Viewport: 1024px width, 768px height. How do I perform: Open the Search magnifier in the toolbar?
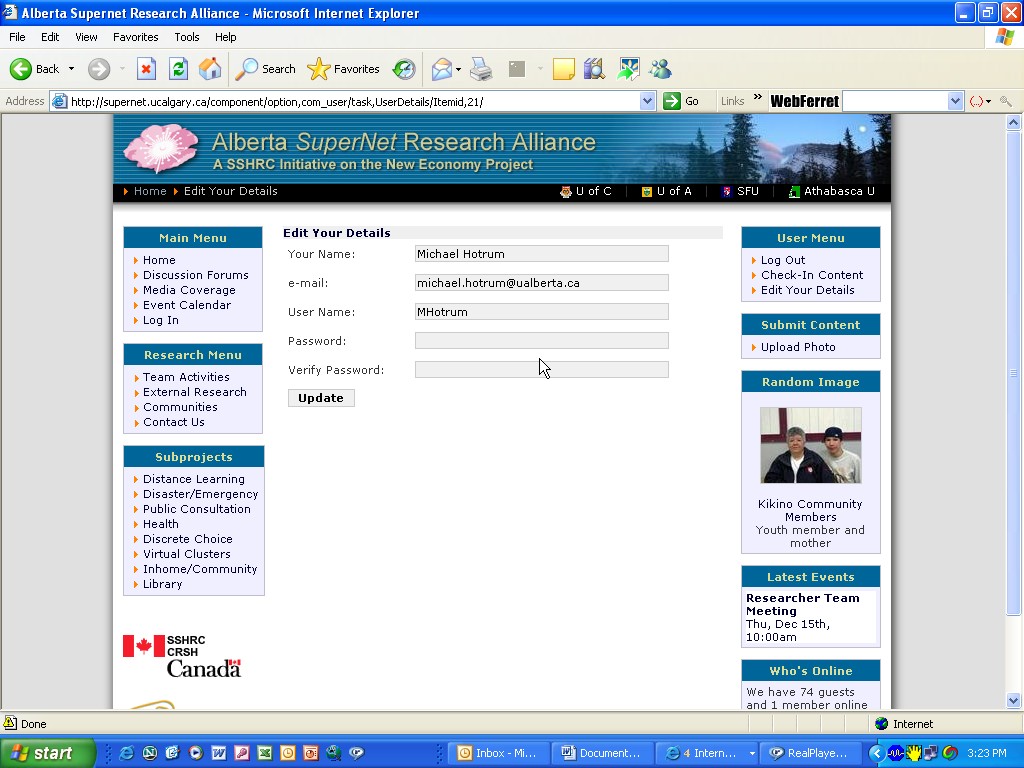coord(247,69)
